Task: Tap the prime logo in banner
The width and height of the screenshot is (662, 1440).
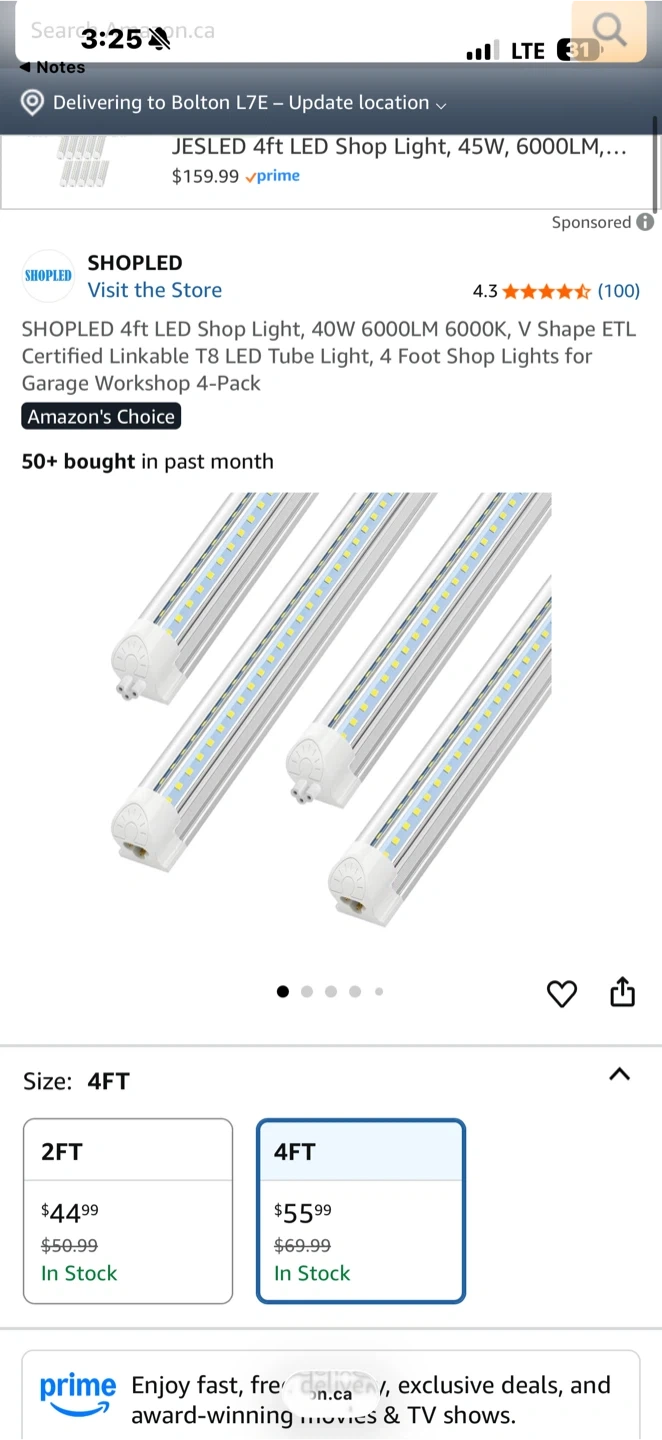Action: coord(78,1395)
